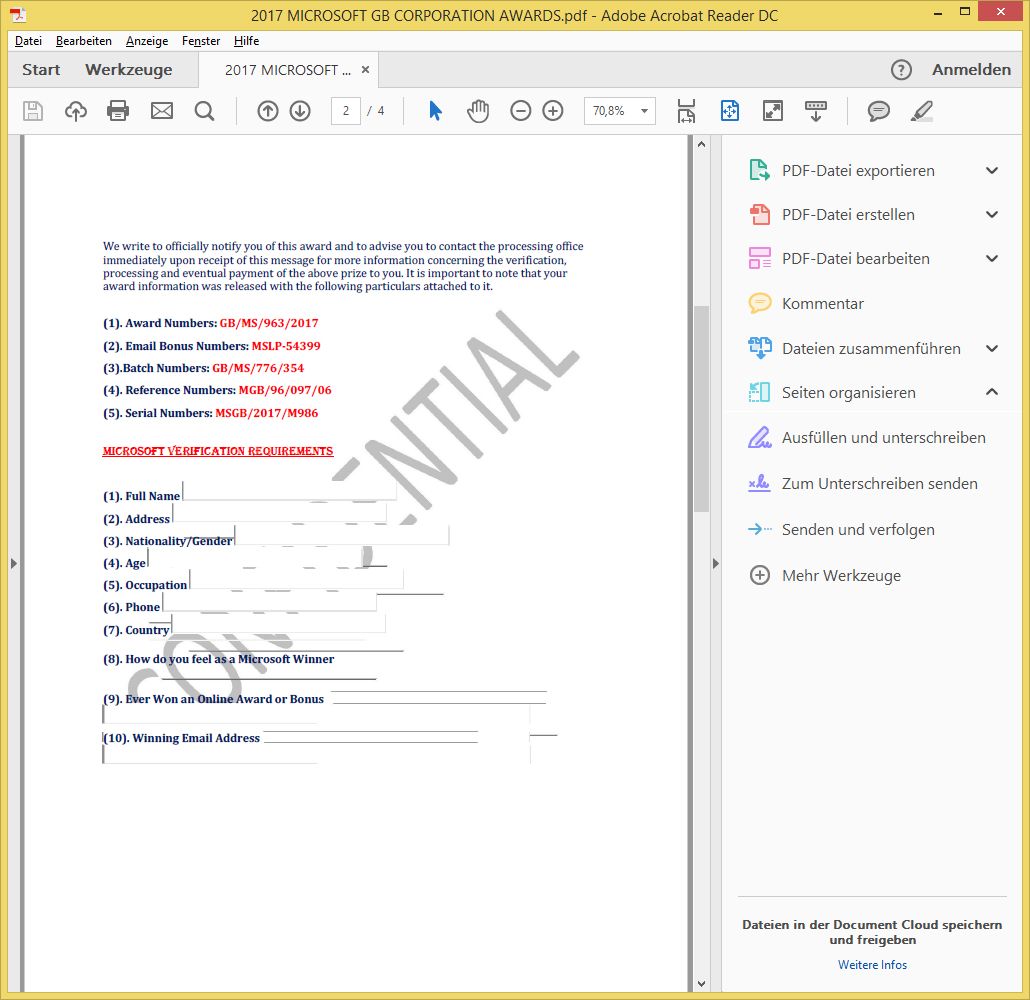1030x1000 pixels.
Task: Click Zum Unterschreiben senden icon
Action: (759, 484)
